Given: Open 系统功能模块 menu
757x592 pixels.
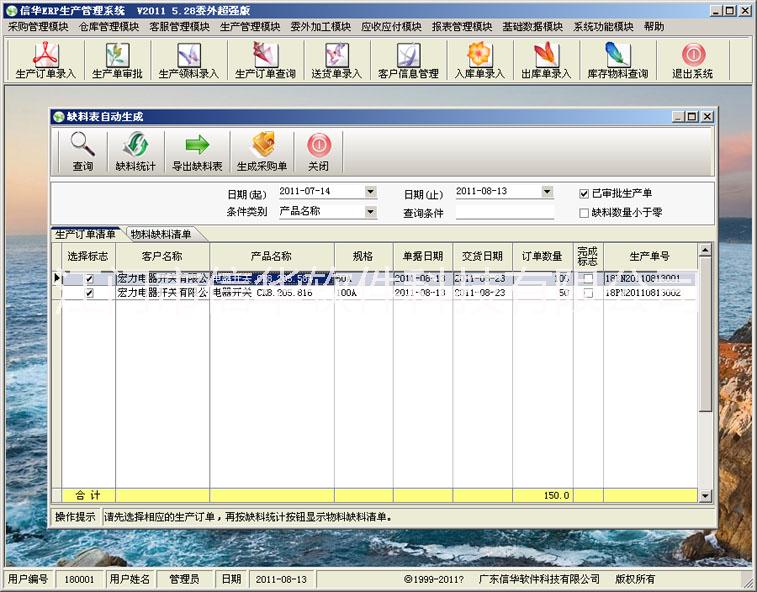Looking at the screenshot, I should (x=603, y=27).
